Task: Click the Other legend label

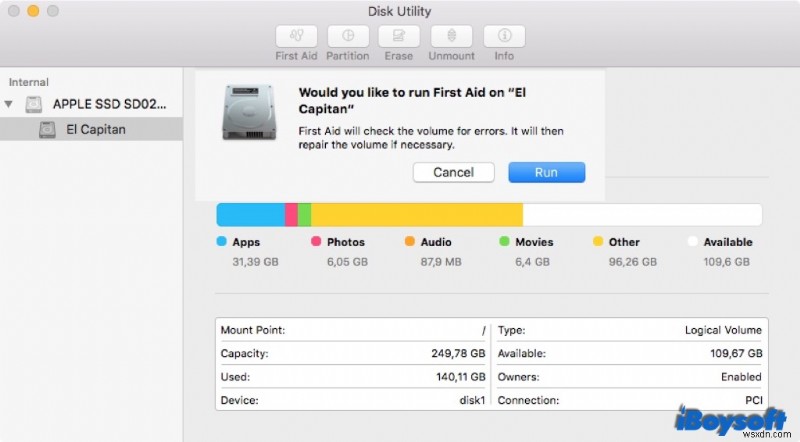Action: (624, 242)
